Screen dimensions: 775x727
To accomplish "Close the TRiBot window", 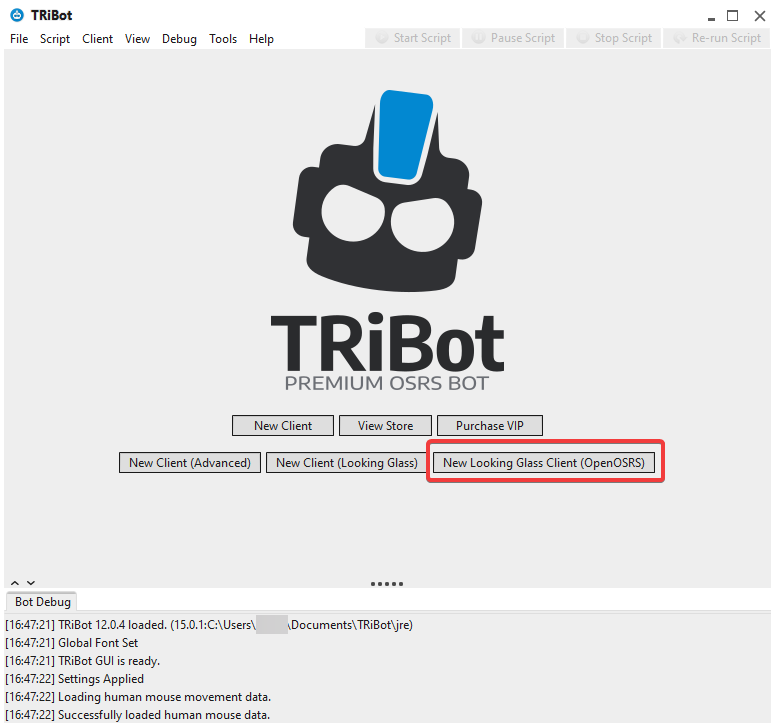I will (x=760, y=16).
